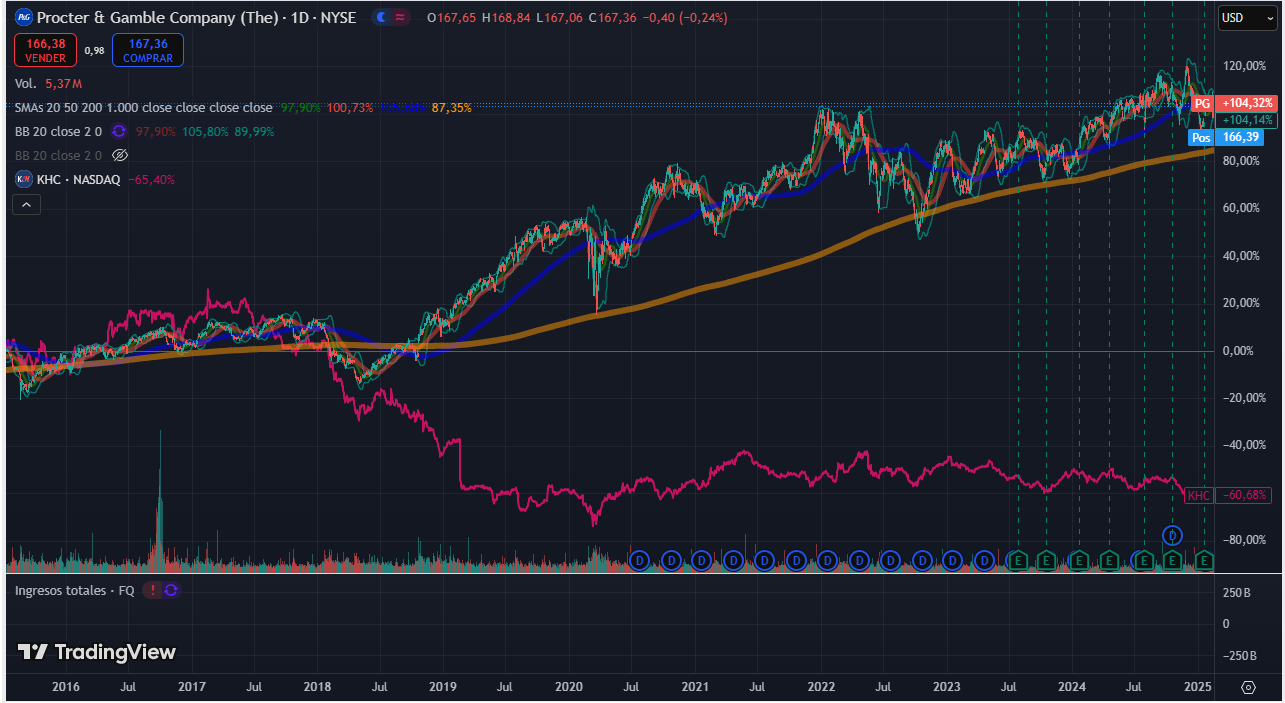Click the 0,98 spread value
Screen dimensions: 1285x703
[94, 50]
